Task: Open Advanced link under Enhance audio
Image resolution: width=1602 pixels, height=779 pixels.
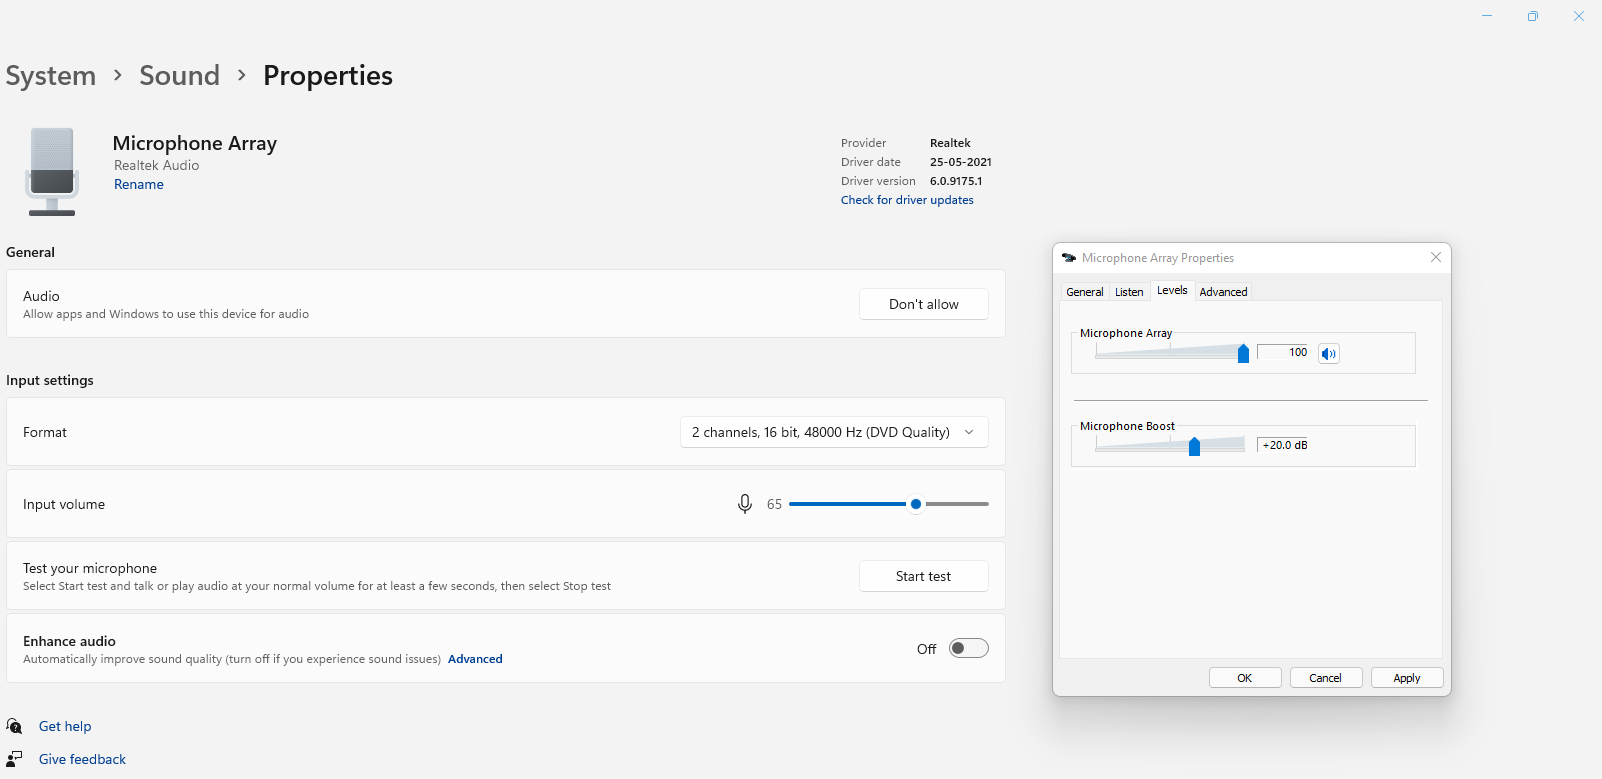Action: [475, 659]
